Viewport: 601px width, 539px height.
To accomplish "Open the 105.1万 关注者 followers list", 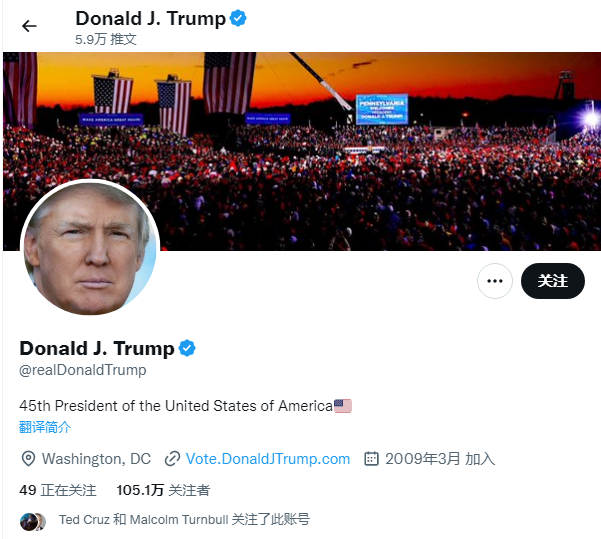I will [x=163, y=490].
